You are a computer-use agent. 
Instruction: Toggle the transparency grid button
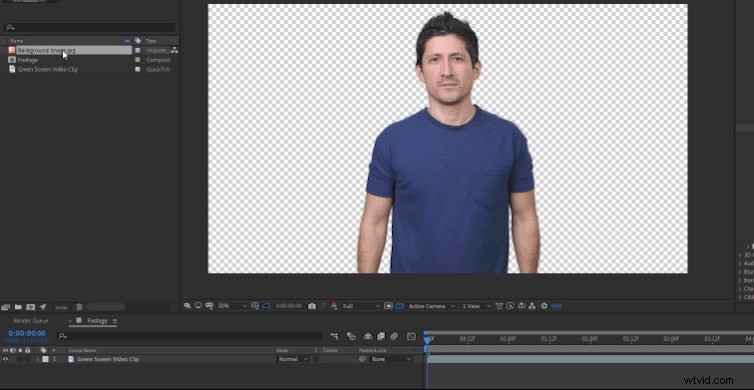pos(400,306)
